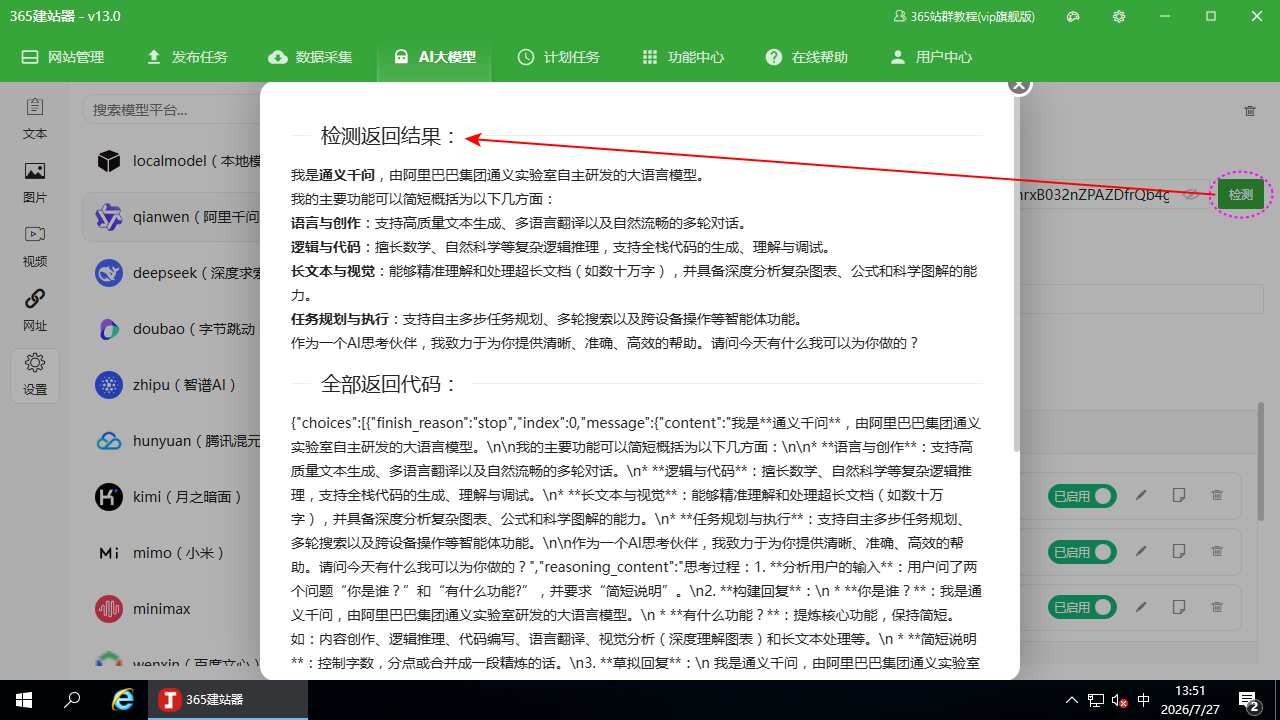The width and height of the screenshot is (1280, 720).
Task: Click the 全部返回代码： heading
Action: pos(389,384)
